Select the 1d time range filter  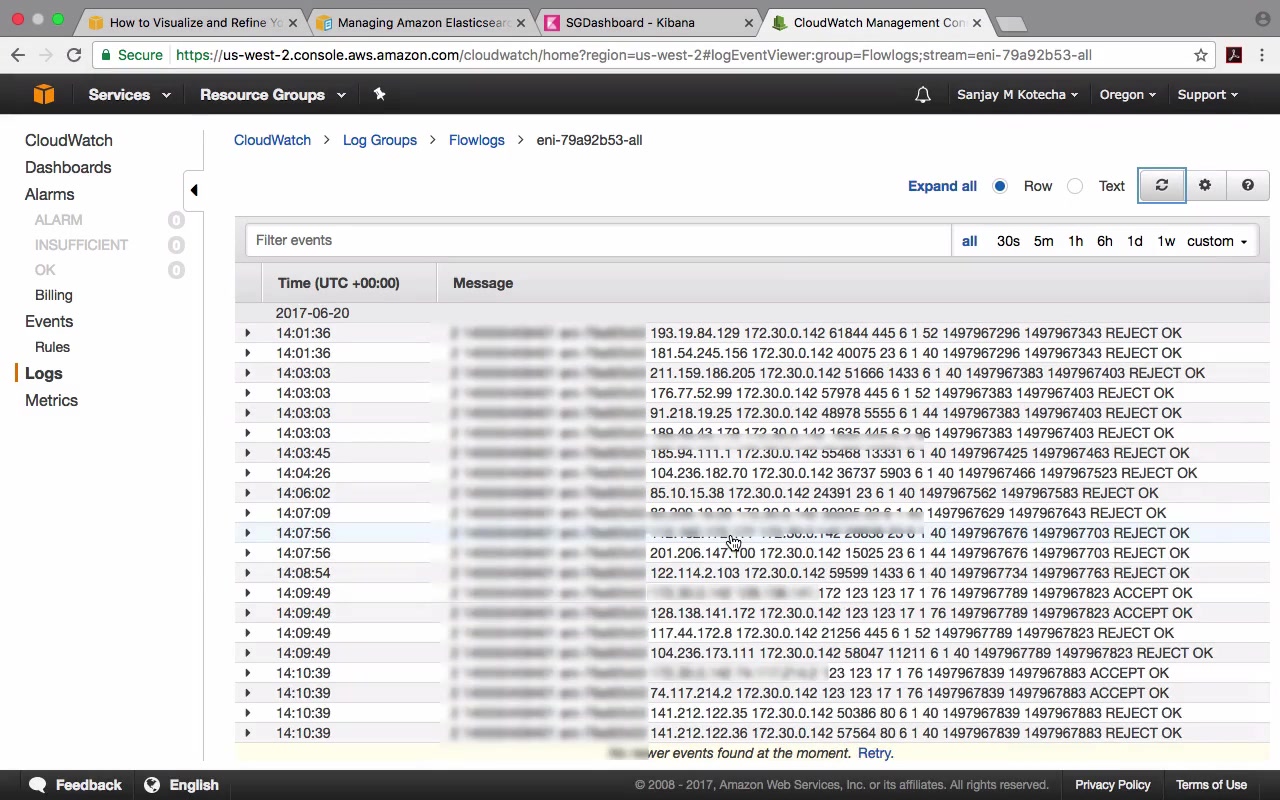(1134, 241)
